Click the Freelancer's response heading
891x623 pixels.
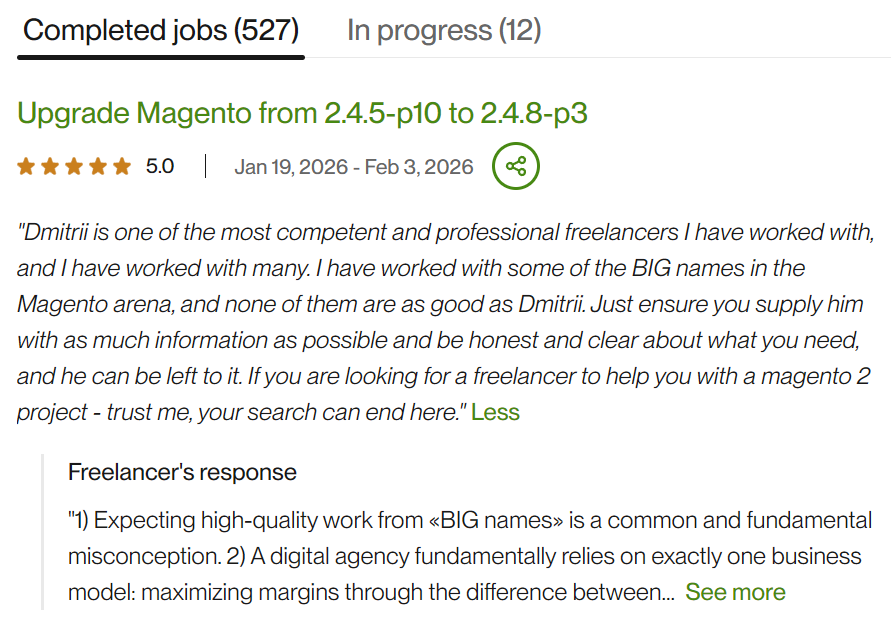pos(182,472)
